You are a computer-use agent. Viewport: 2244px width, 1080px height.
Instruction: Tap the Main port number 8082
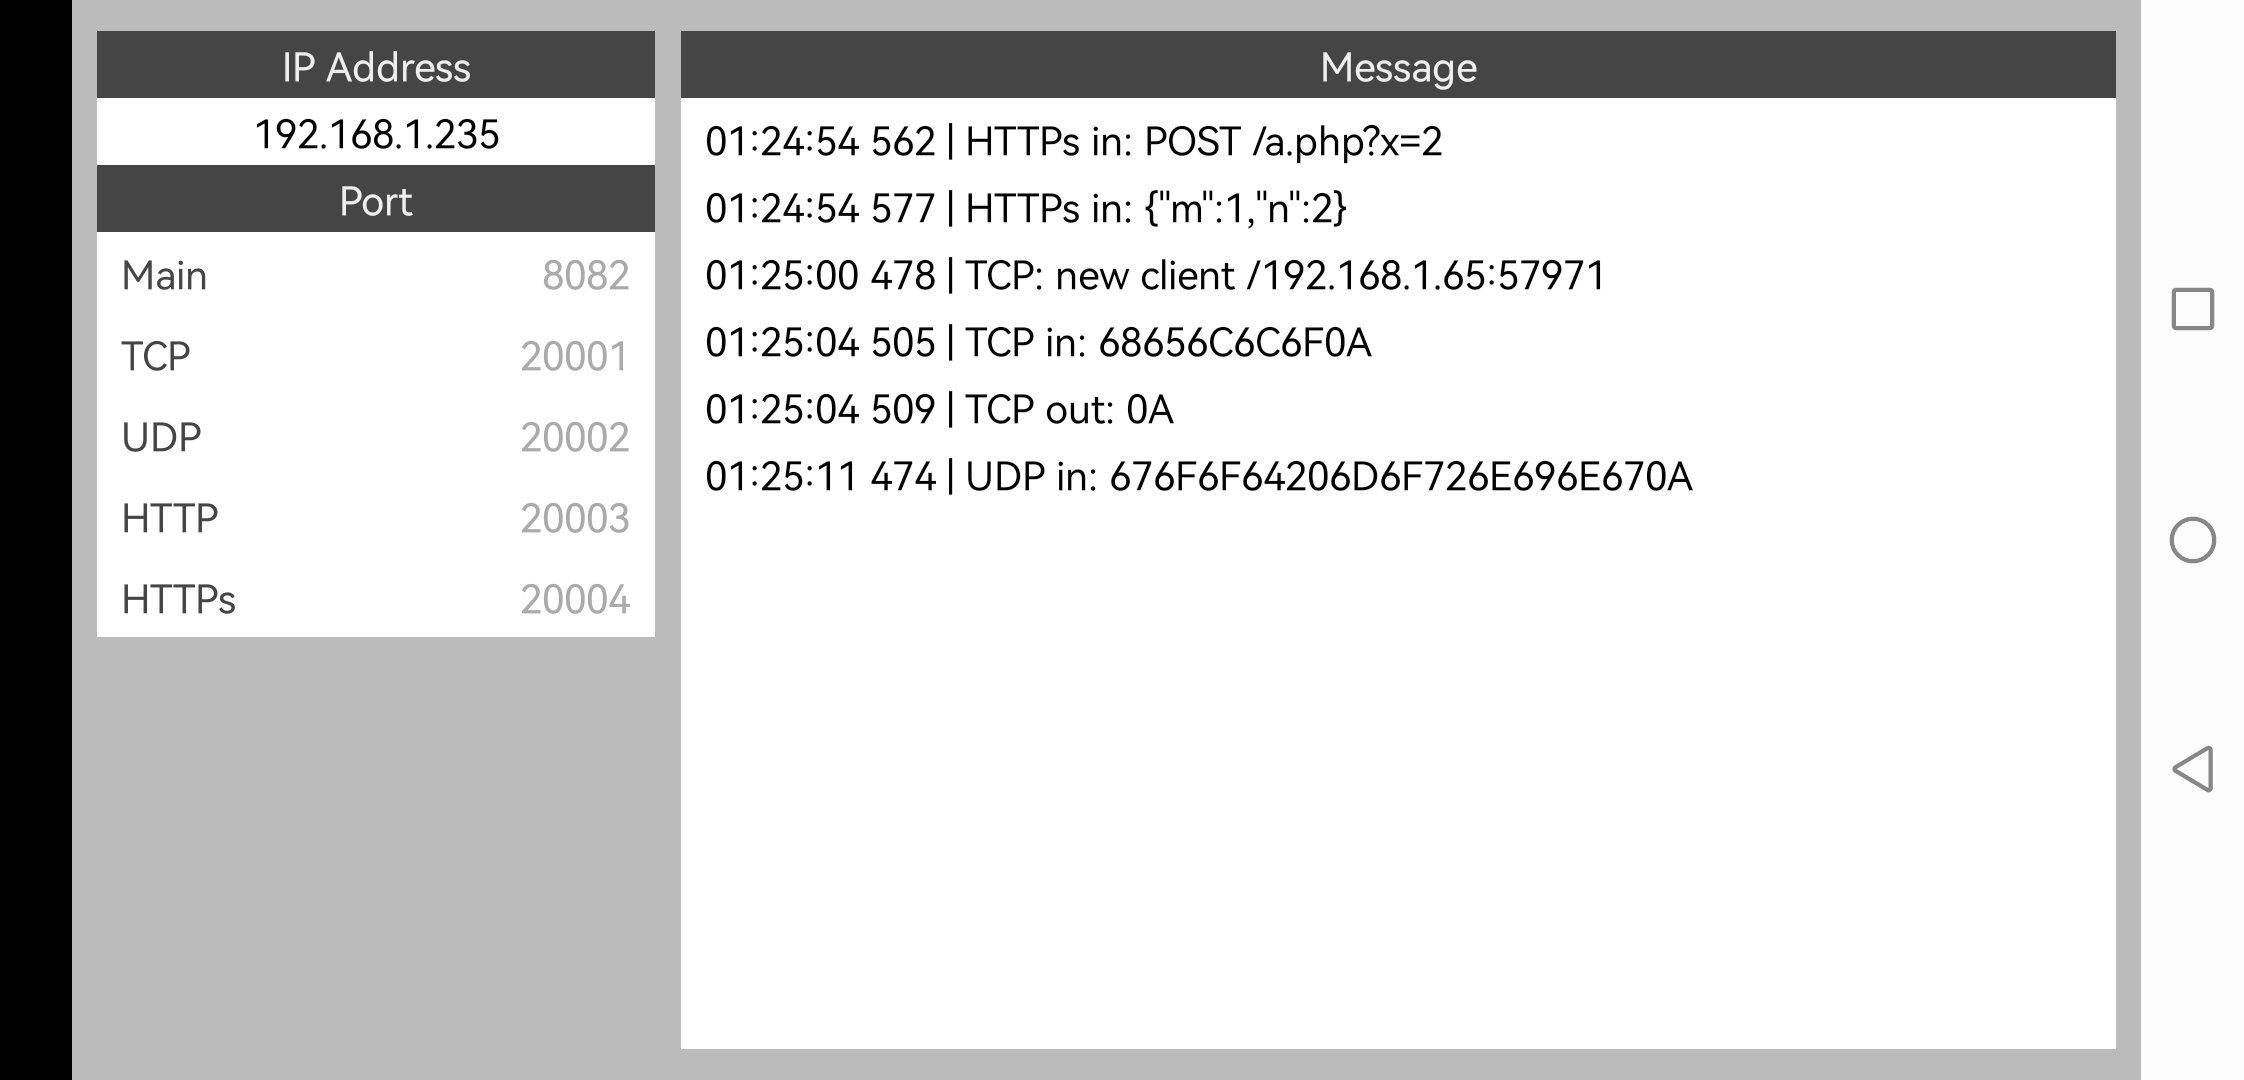click(585, 276)
